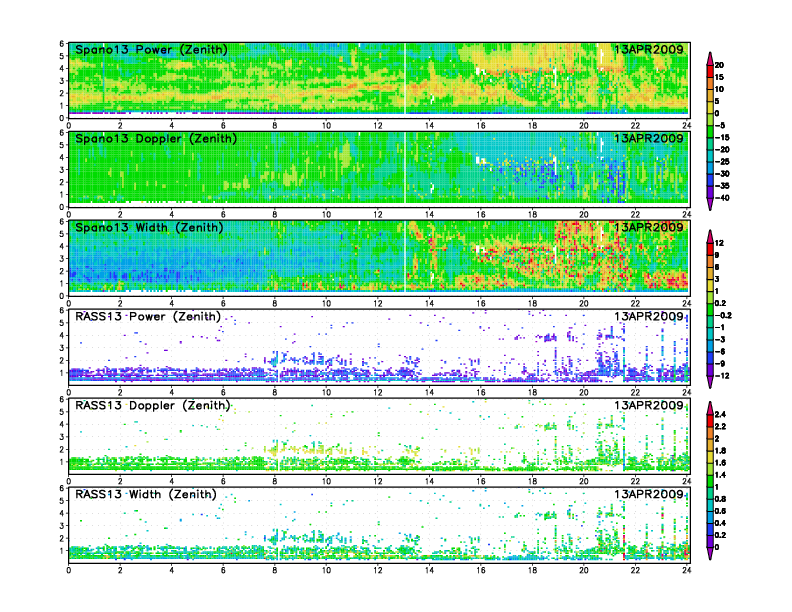Click the '-5' label on the top colorbar
Image resolution: width=792 pixels, height=612 pixels.
(720, 125)
